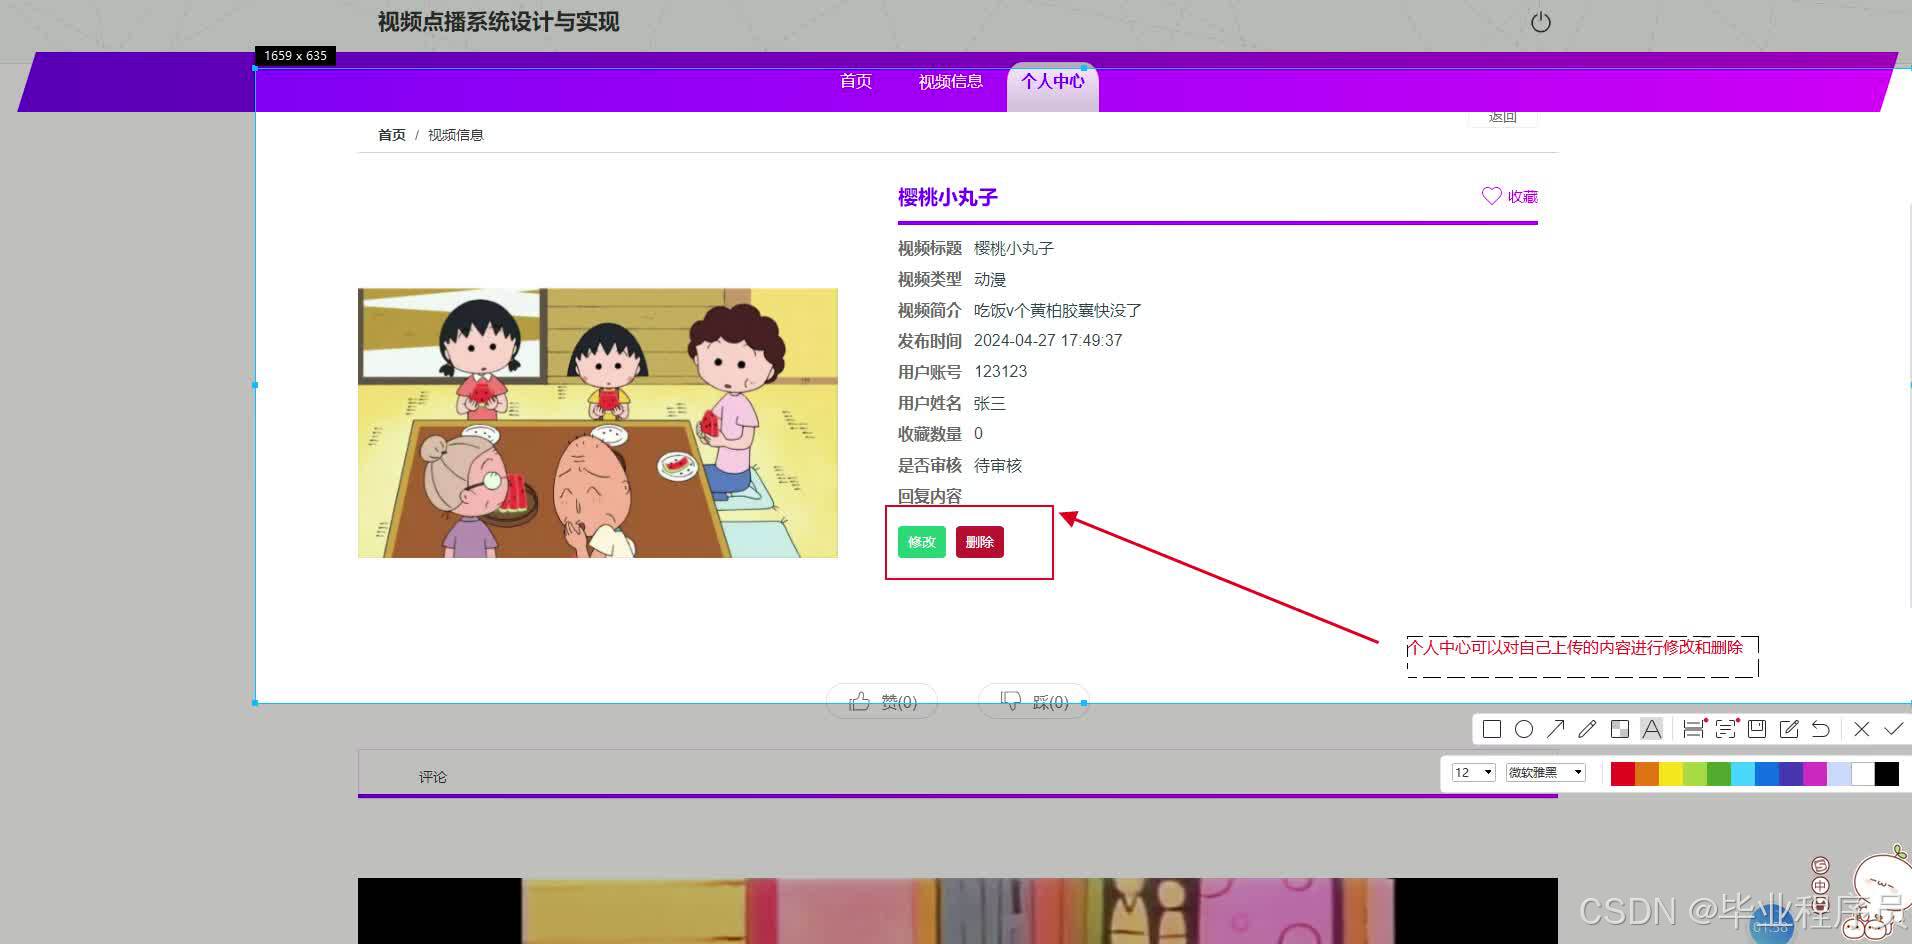This screenshot has width=1912, height=944.
Task: Start the scrolling long-screenshot capture
Action: 1693,729
